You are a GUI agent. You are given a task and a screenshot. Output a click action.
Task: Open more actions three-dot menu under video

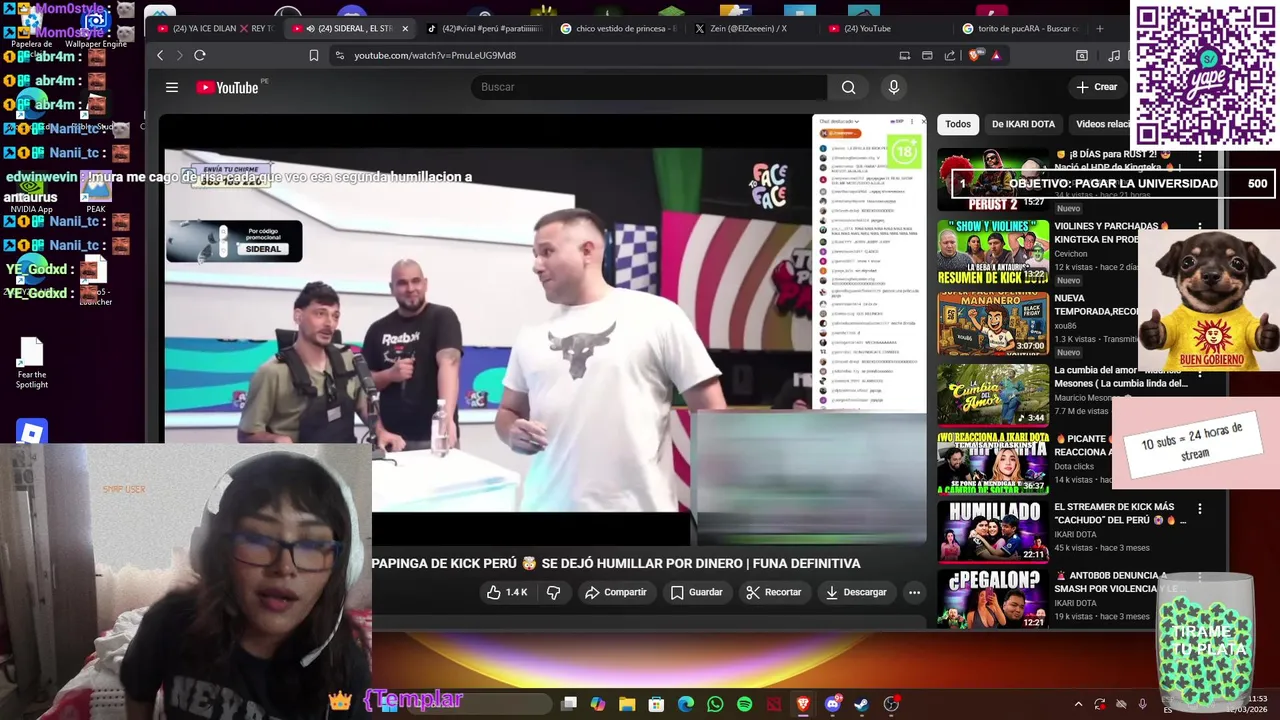(x=914, y=592)
